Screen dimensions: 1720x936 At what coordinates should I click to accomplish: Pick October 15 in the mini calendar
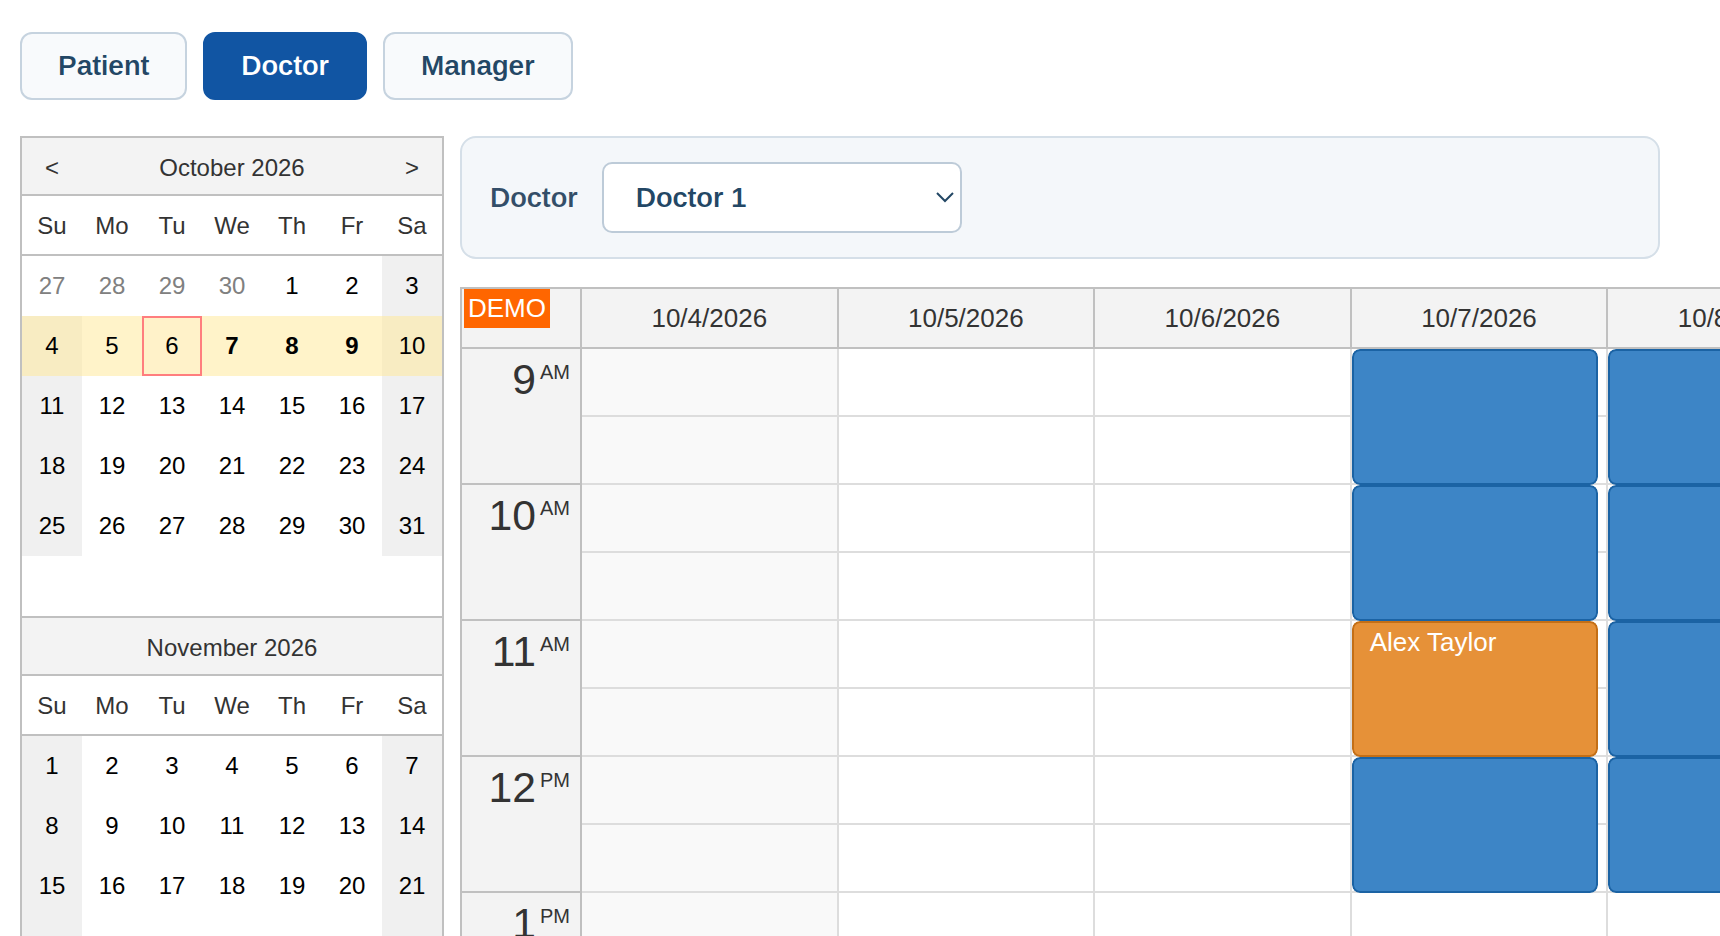[292, 406]
